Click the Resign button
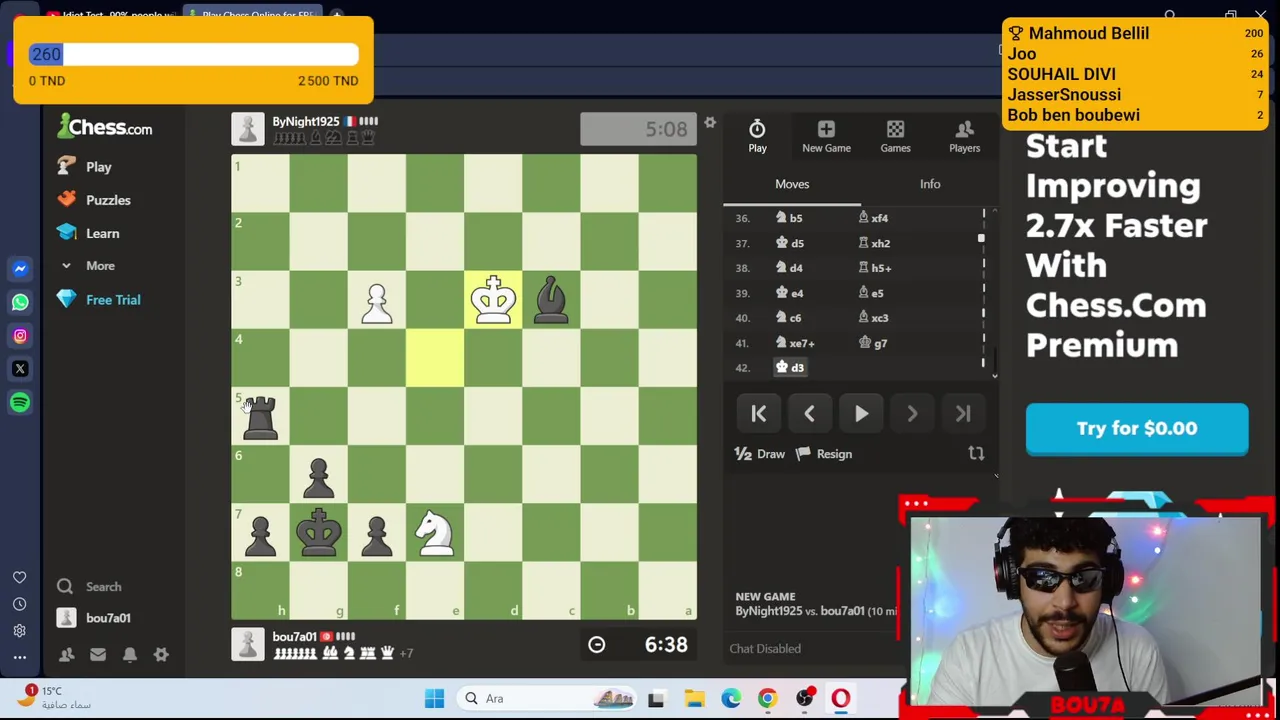Viewport: 1280px width, 720px height. 824,454
